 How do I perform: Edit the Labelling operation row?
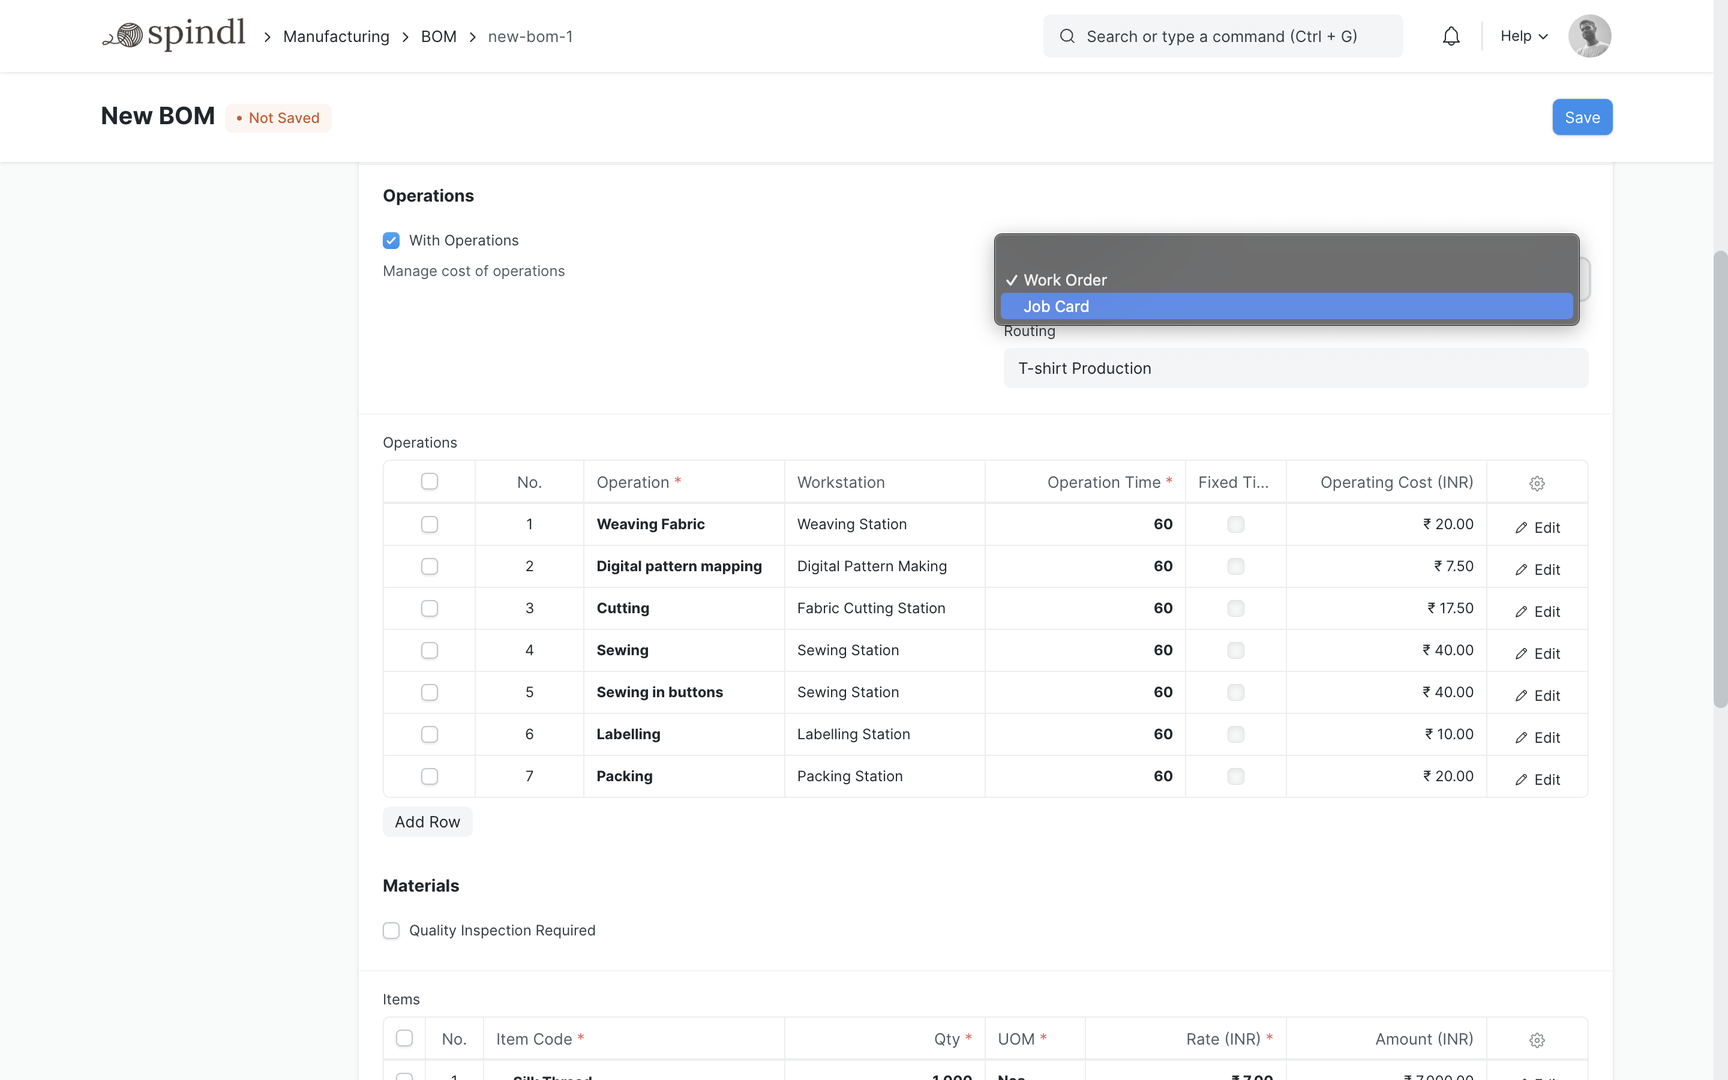[x=1537, y=737]
